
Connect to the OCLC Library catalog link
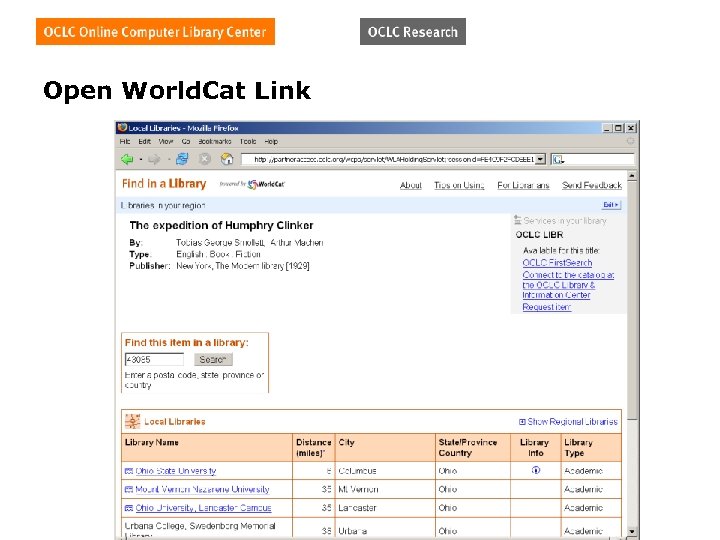tap(568, 285)
